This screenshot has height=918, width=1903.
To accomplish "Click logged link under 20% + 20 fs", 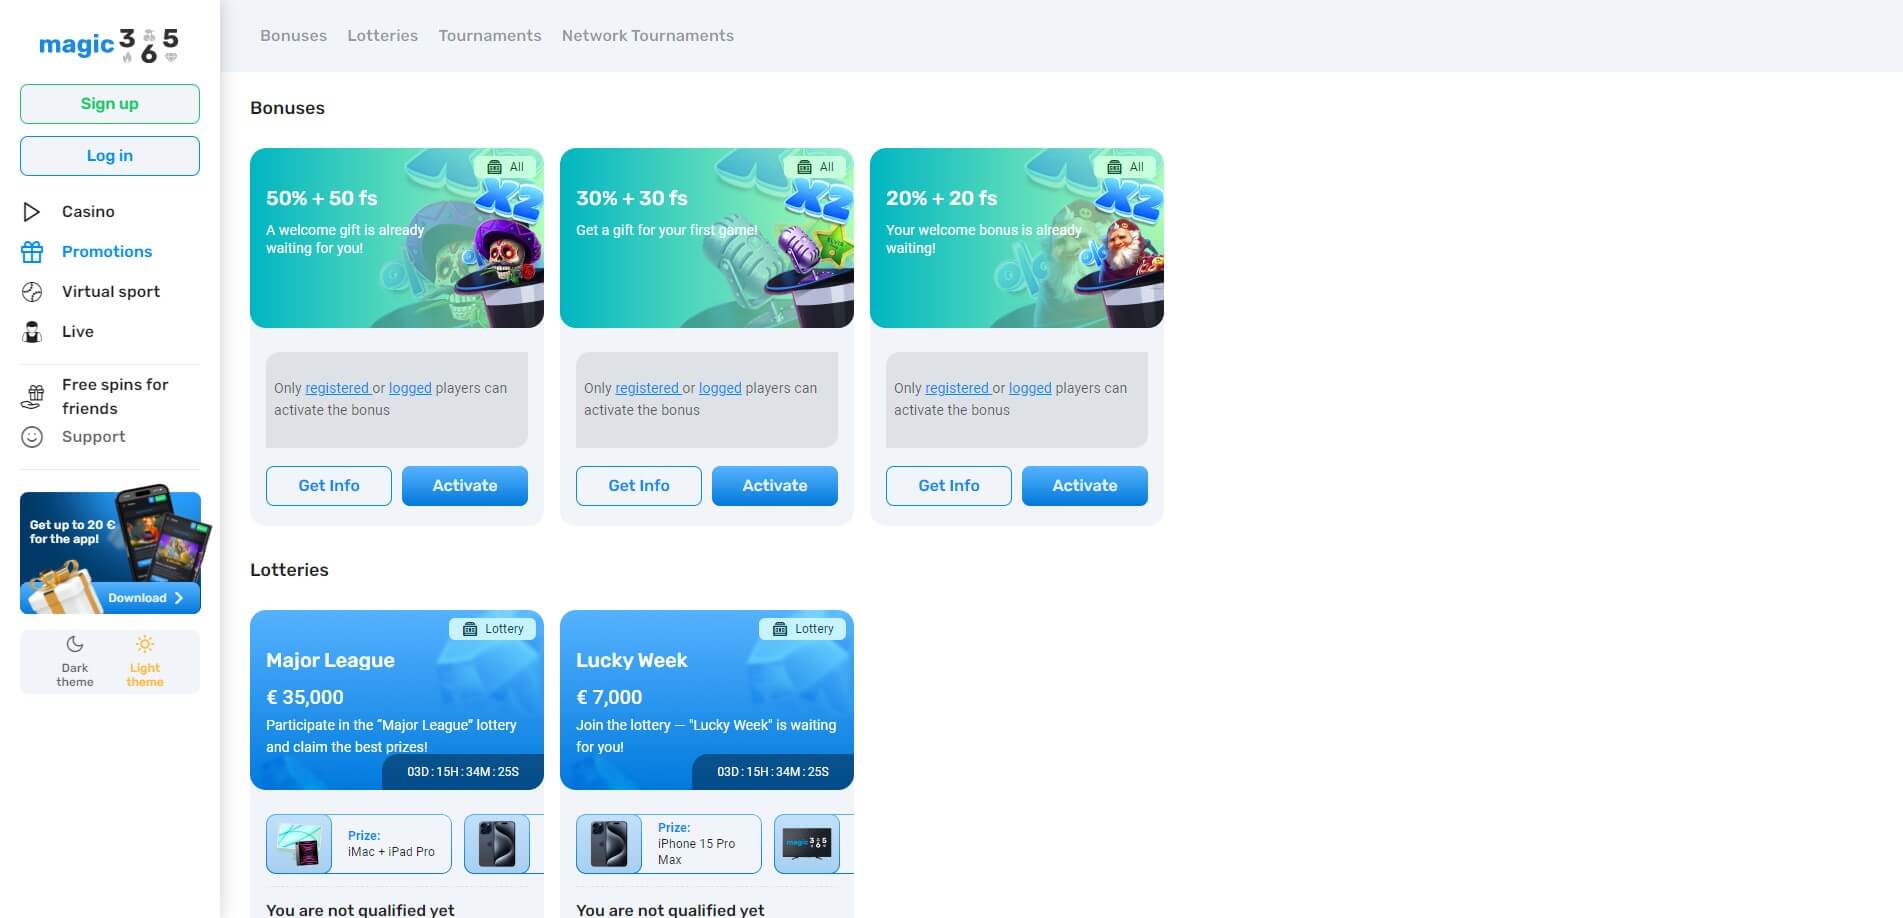I will (1030, 388).
